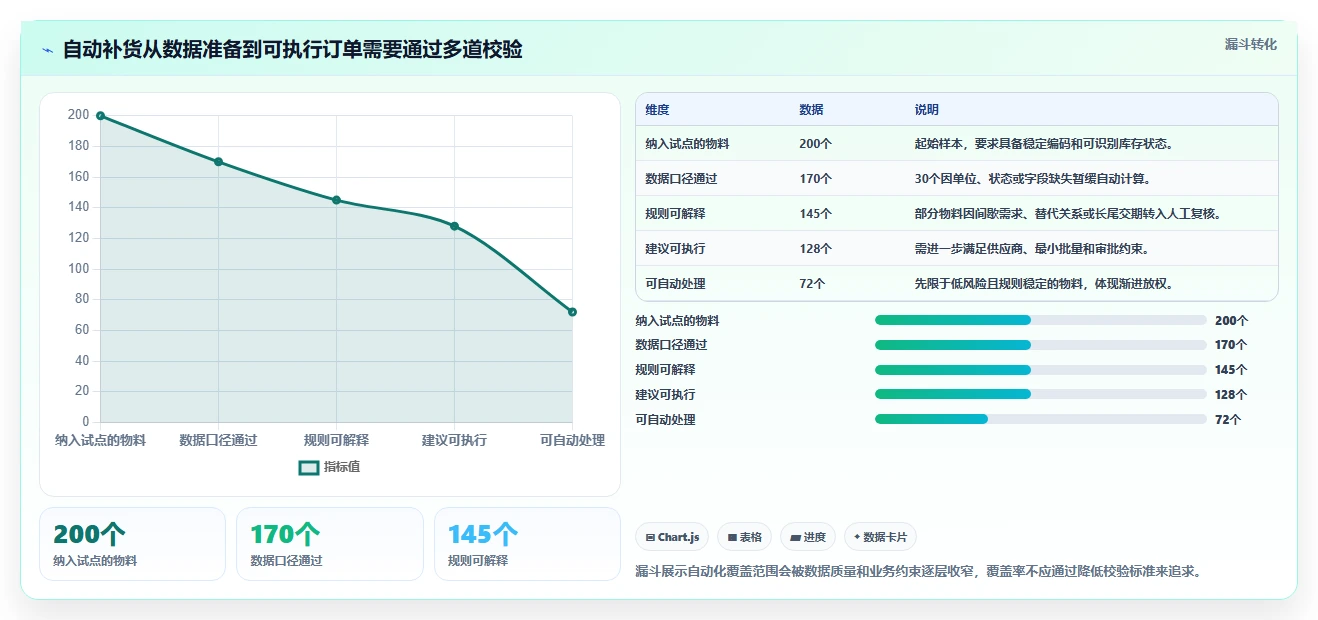Click the 说明 column header
The height and width of the screenshot is (620, 1318).
point(926,110)
